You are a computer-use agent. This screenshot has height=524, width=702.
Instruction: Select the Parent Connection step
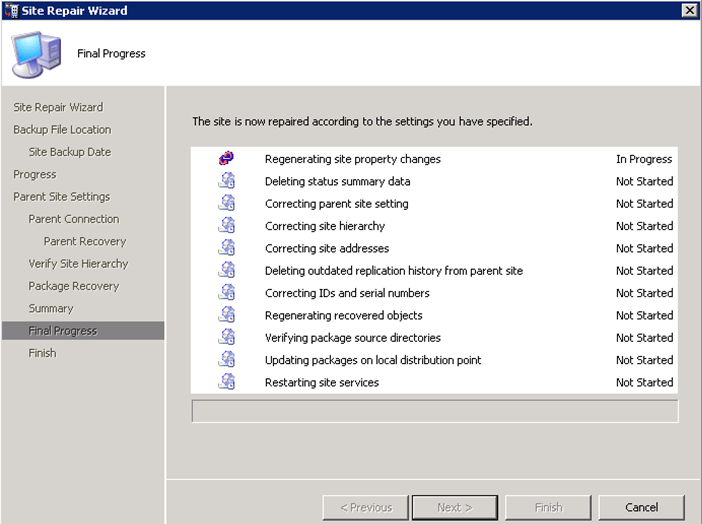pyautogui.click(x=74, y=219)
